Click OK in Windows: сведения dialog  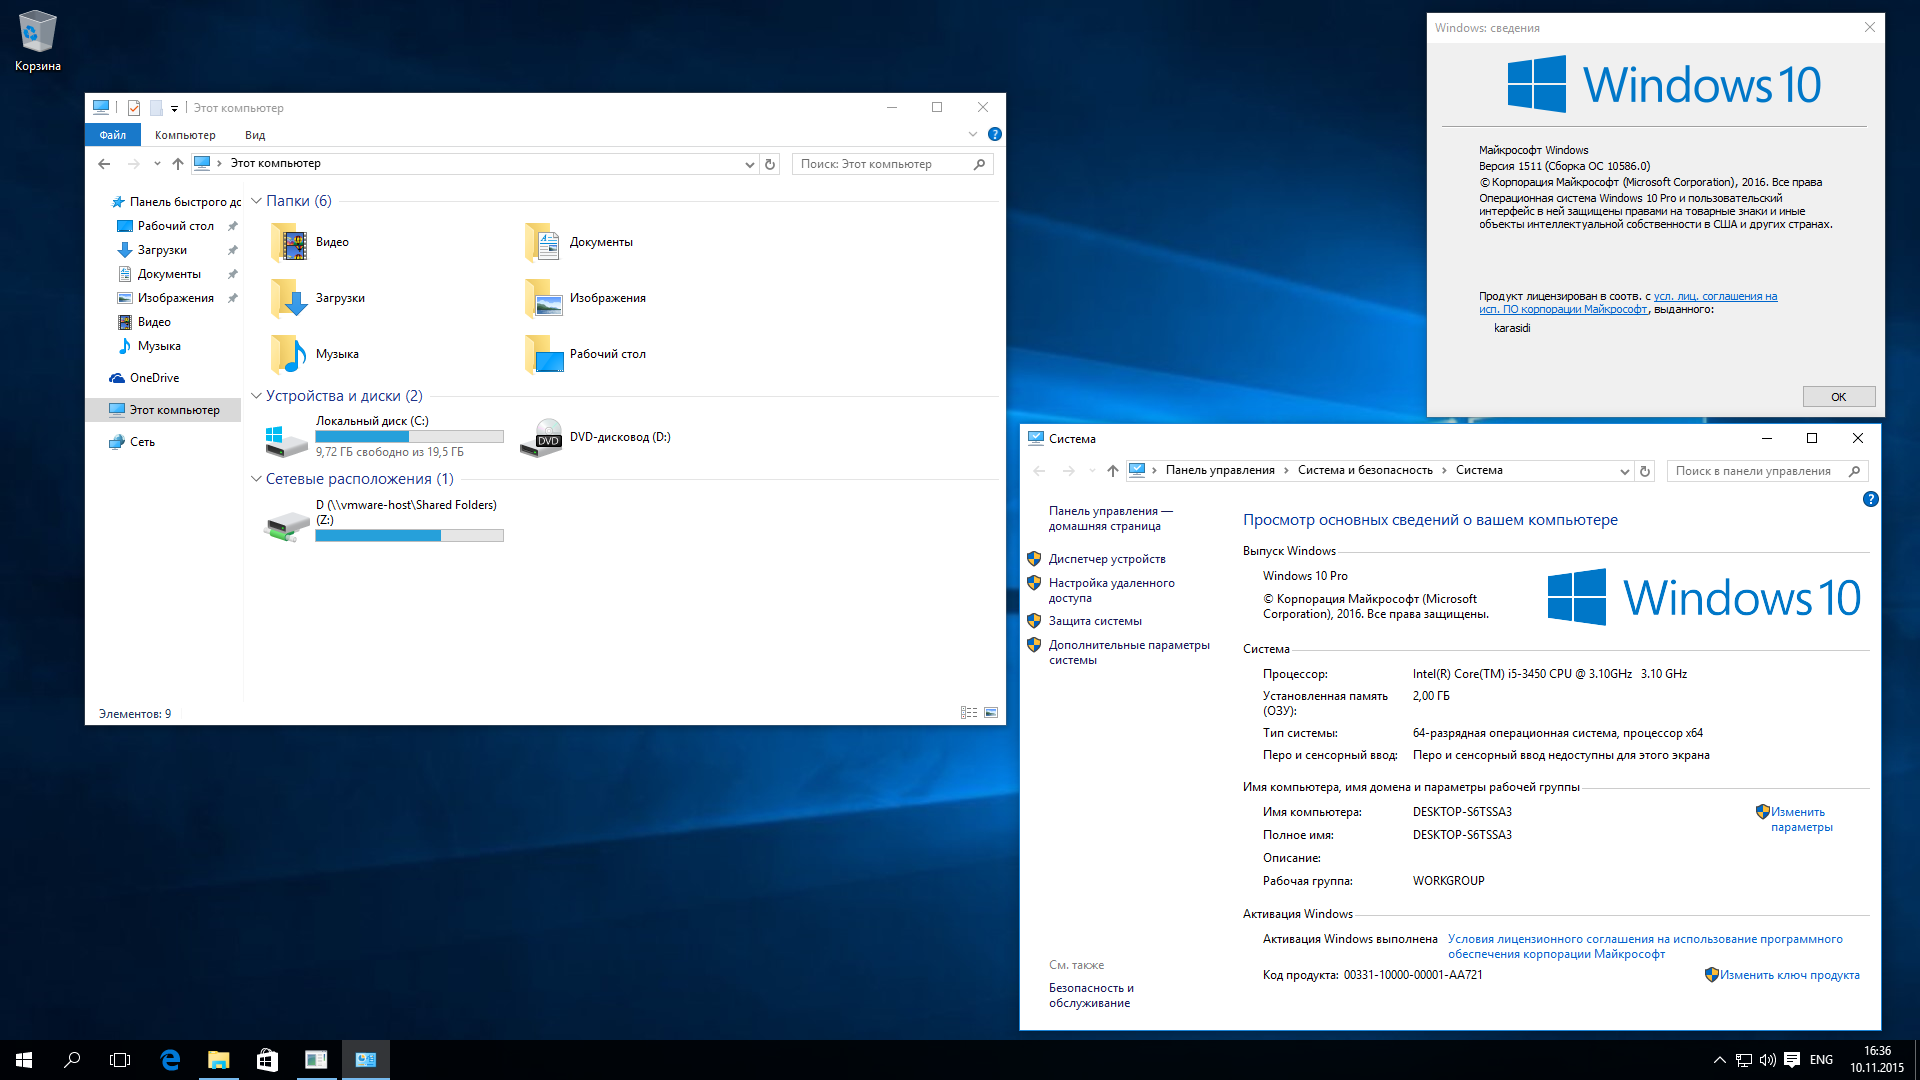tap(1839, 397)
